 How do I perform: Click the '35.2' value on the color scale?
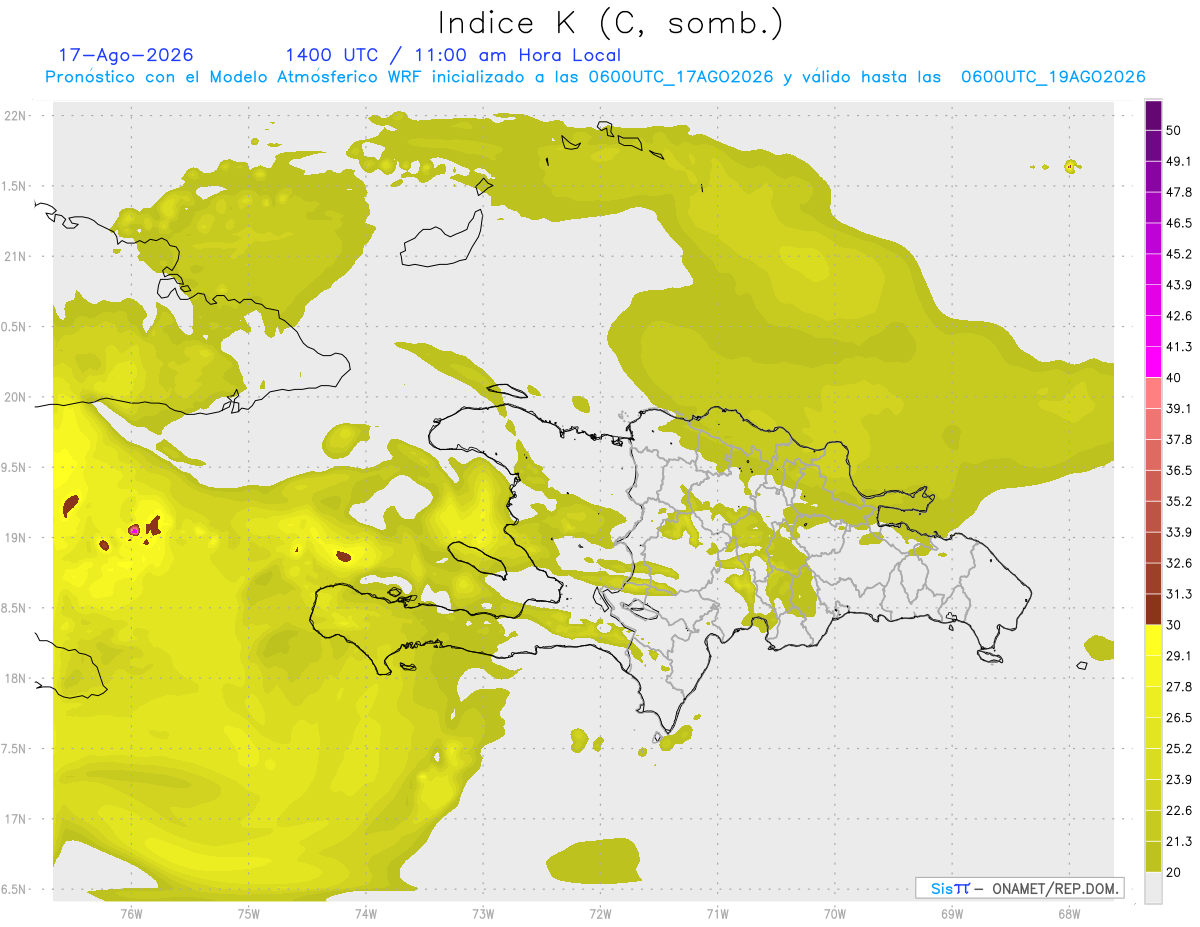click(1179, 501)
